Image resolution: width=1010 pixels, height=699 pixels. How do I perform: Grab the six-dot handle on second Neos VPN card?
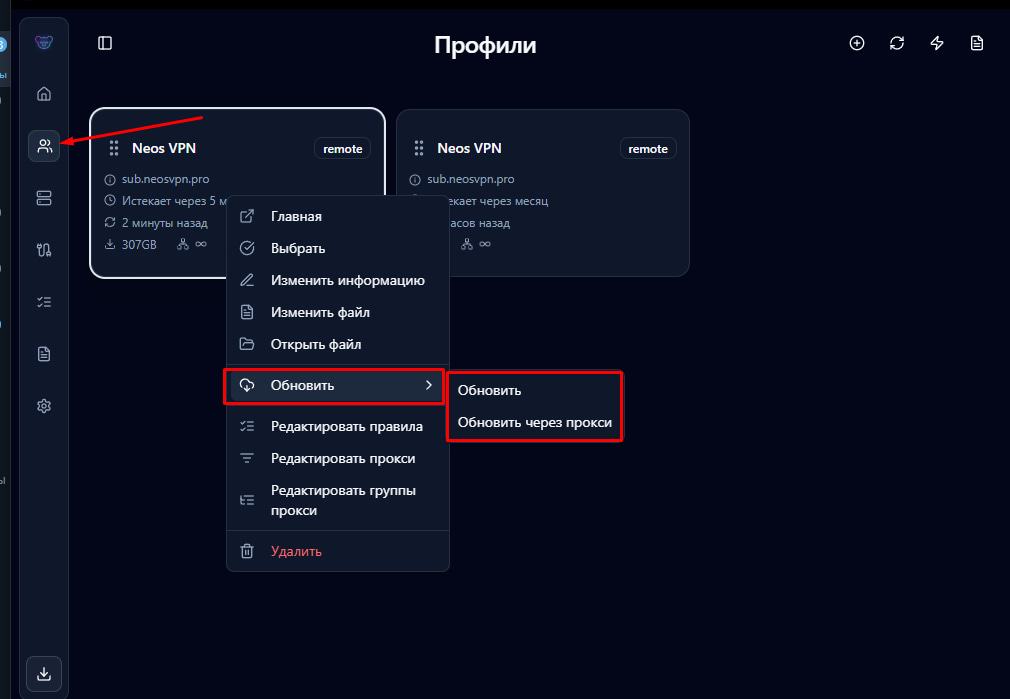[419, 147]
